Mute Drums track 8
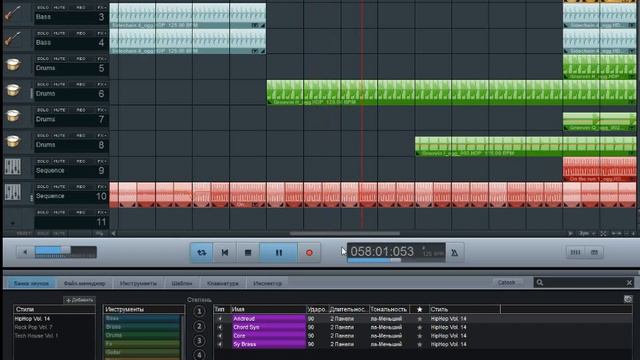The width and height of the screenshot is (640, 360). point(59,136)
